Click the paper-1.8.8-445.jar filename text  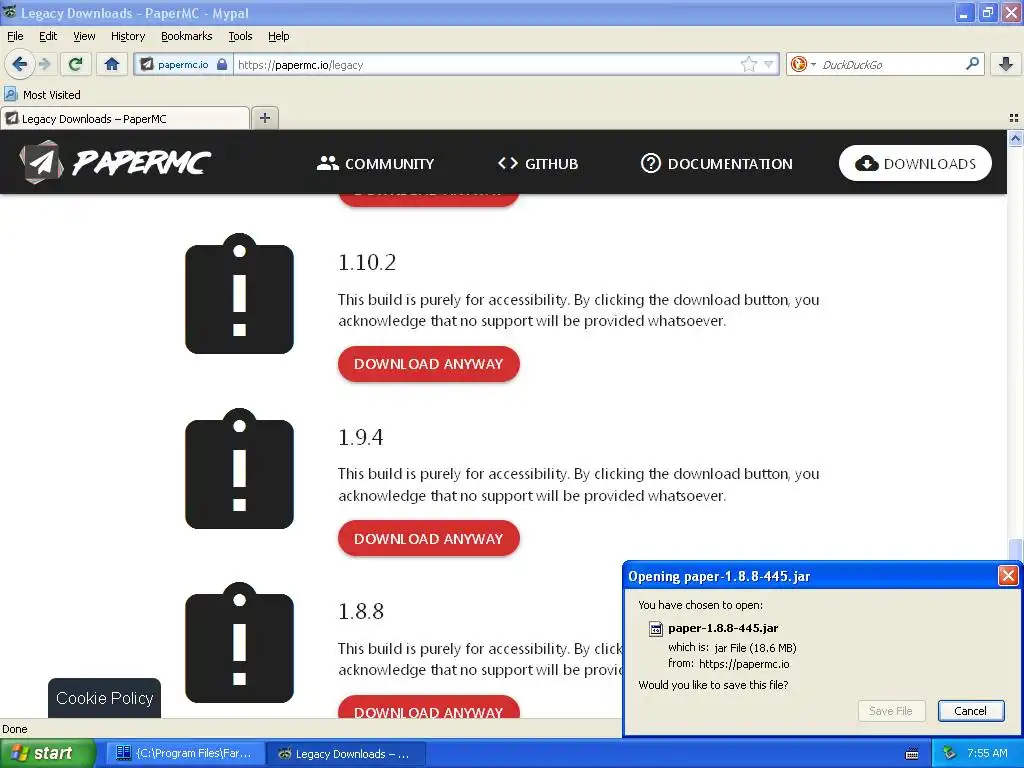tap(723, 628)
